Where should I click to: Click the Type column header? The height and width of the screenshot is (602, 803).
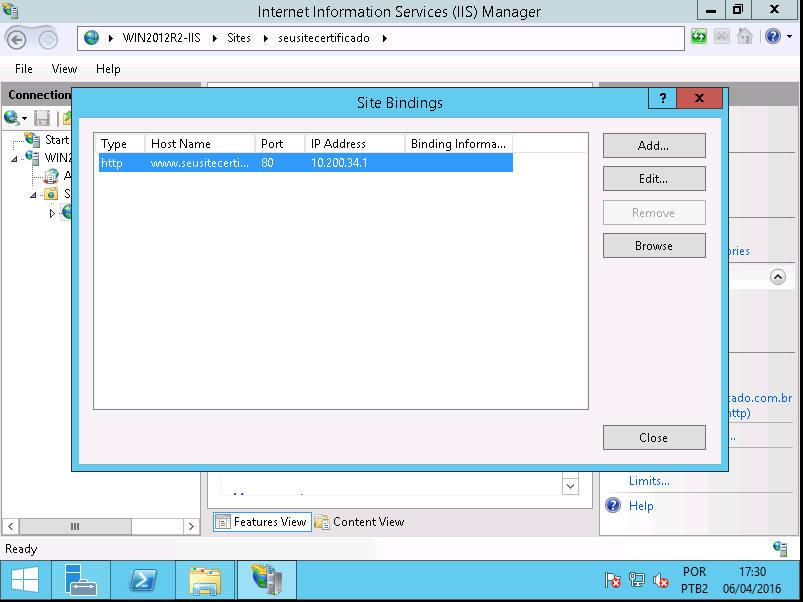[120, 144]
